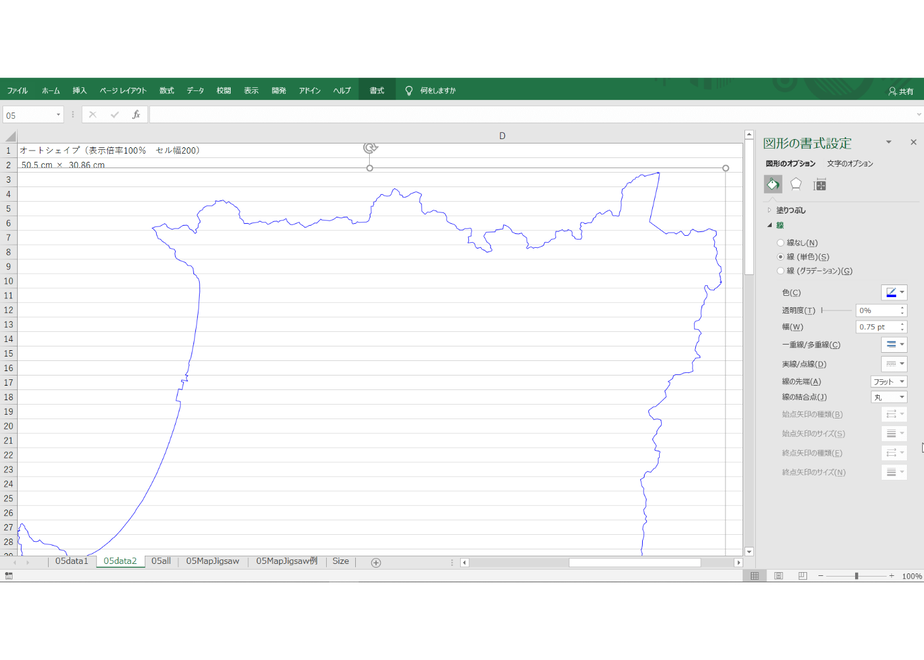The width and height of the screenshot is (924, 660).
Task: Click the Select All corner triangle
Action: pyautogui.click(x=10, y=136)
